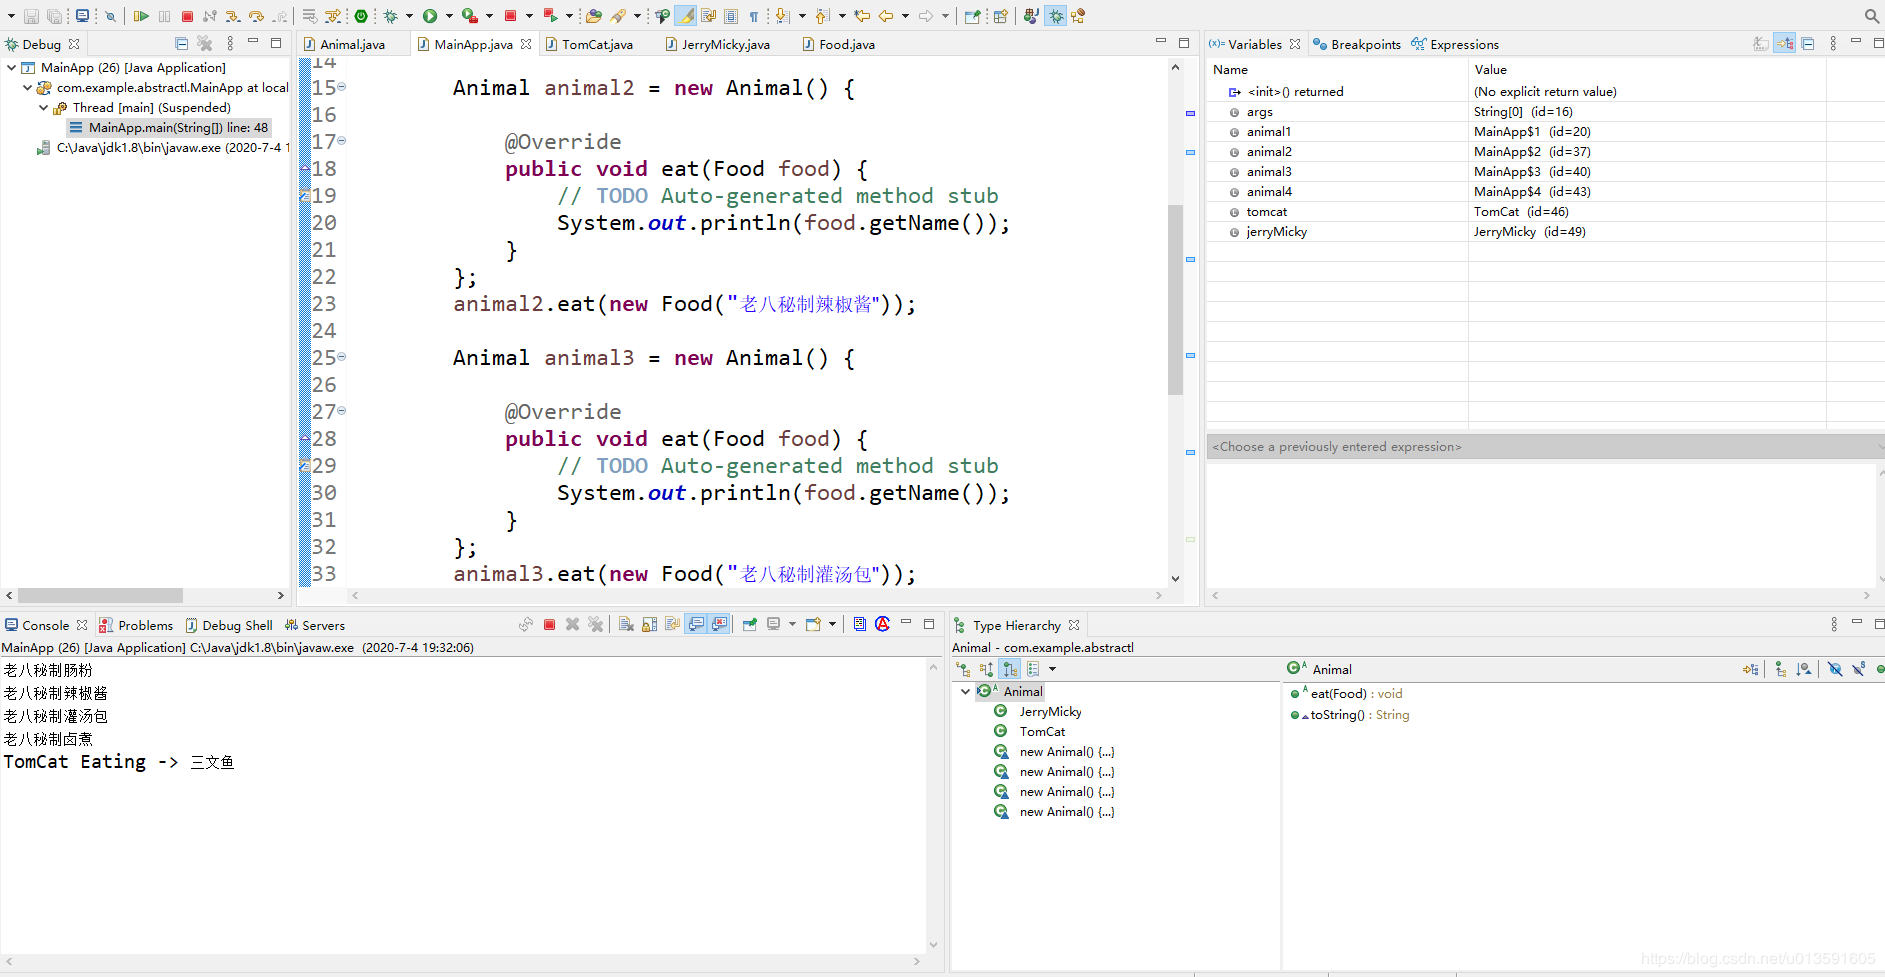Terminate from Console toolbar red square
This screenshot has height=977, width=1885.
(550, 624)
